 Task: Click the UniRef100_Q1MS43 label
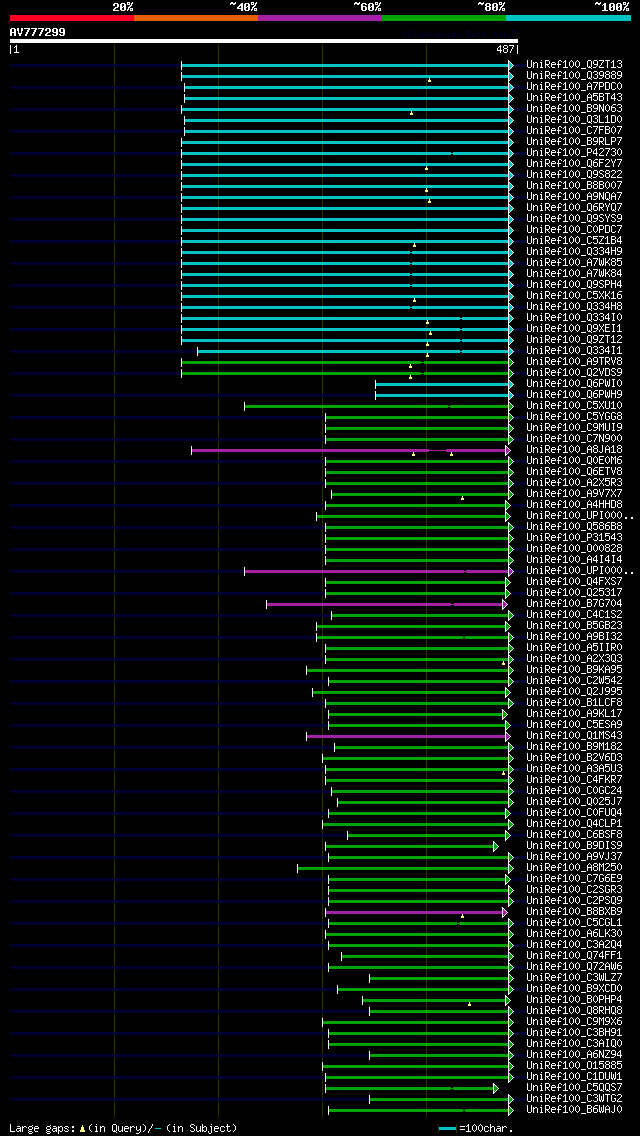click(575, 736)
